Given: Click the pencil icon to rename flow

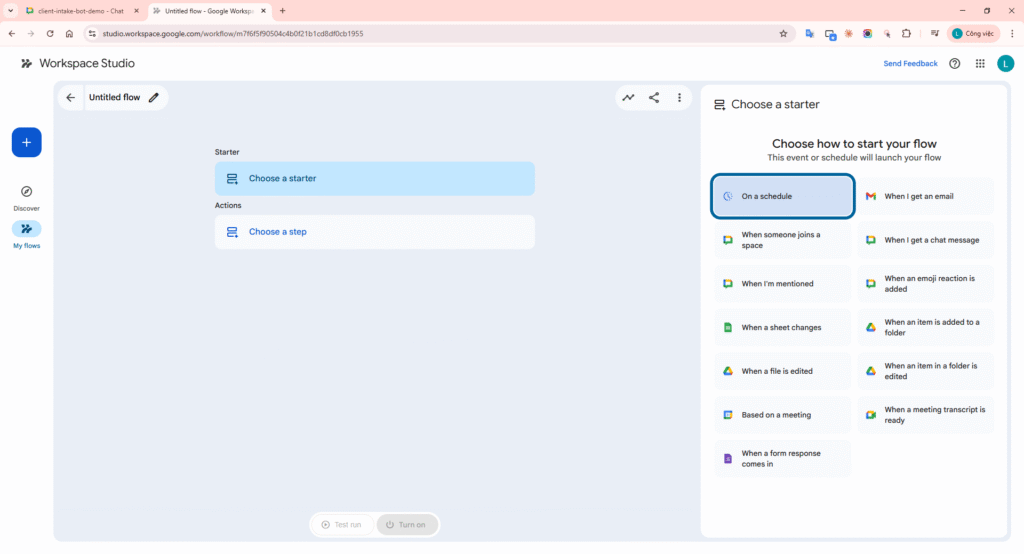Looking at the screenshot, I should (154, 98).
